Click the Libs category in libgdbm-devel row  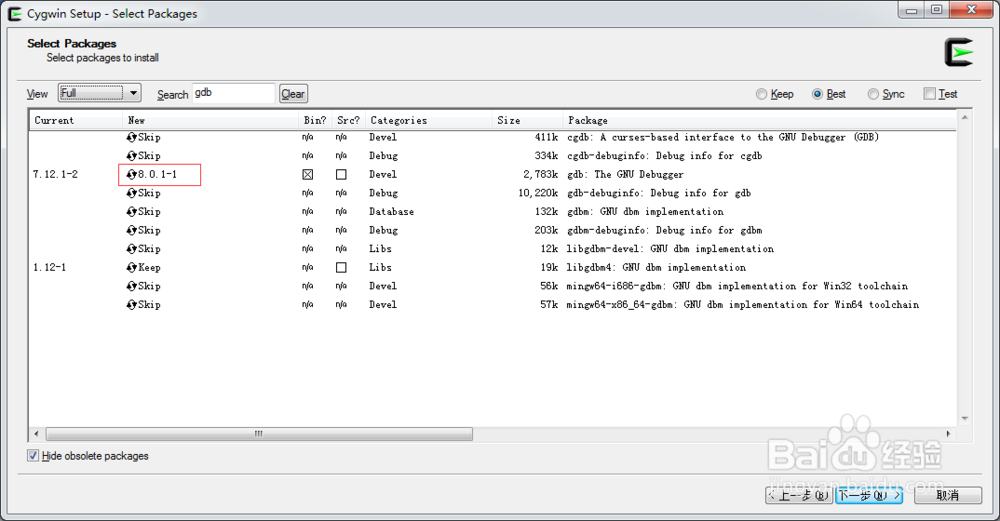click(380, 249)
